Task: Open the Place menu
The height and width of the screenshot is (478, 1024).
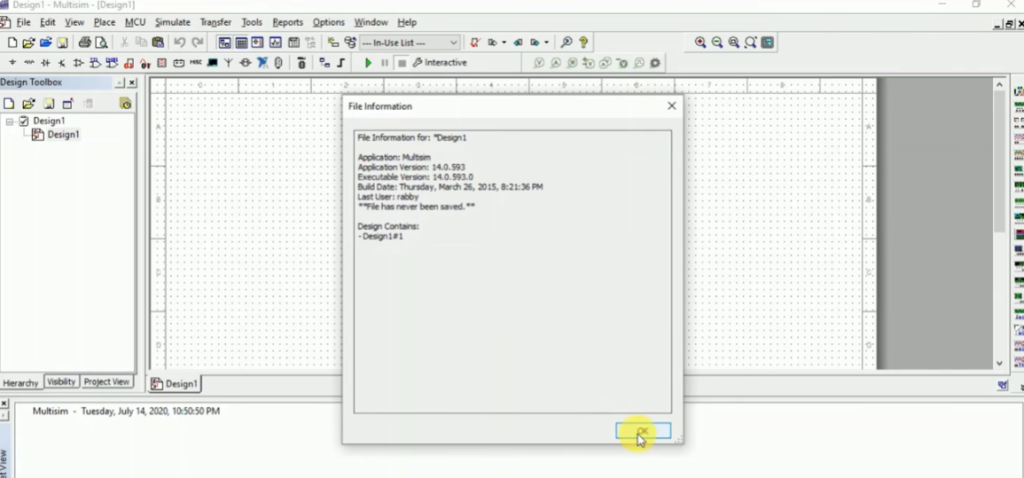Action: tap(104, 22)
